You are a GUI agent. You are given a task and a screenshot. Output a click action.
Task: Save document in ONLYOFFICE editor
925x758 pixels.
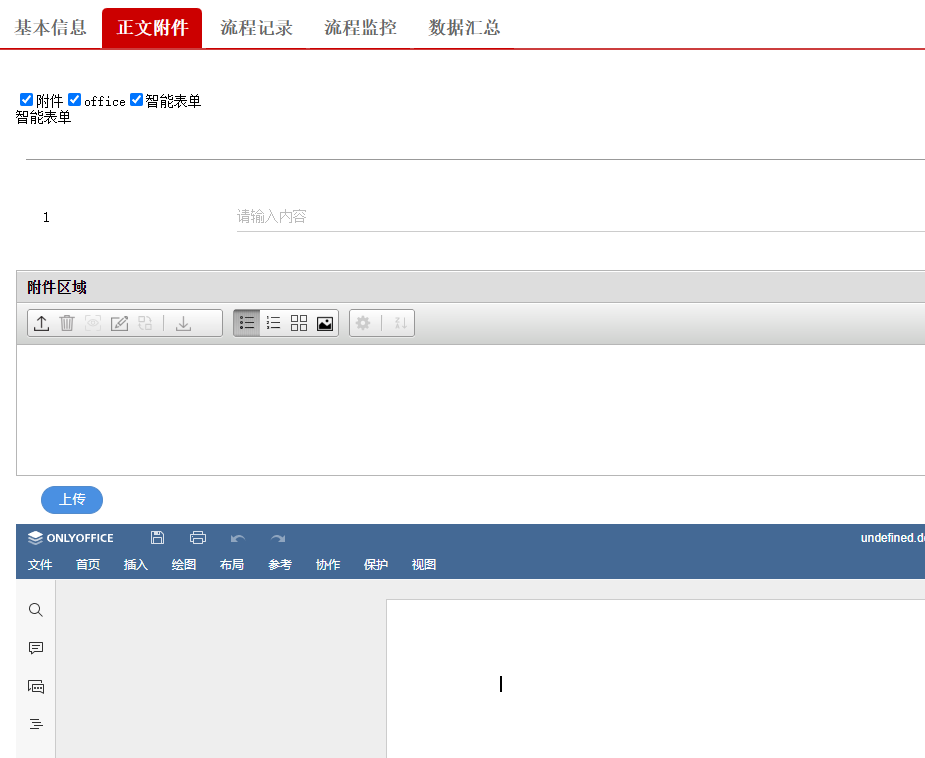click(158, 538)
